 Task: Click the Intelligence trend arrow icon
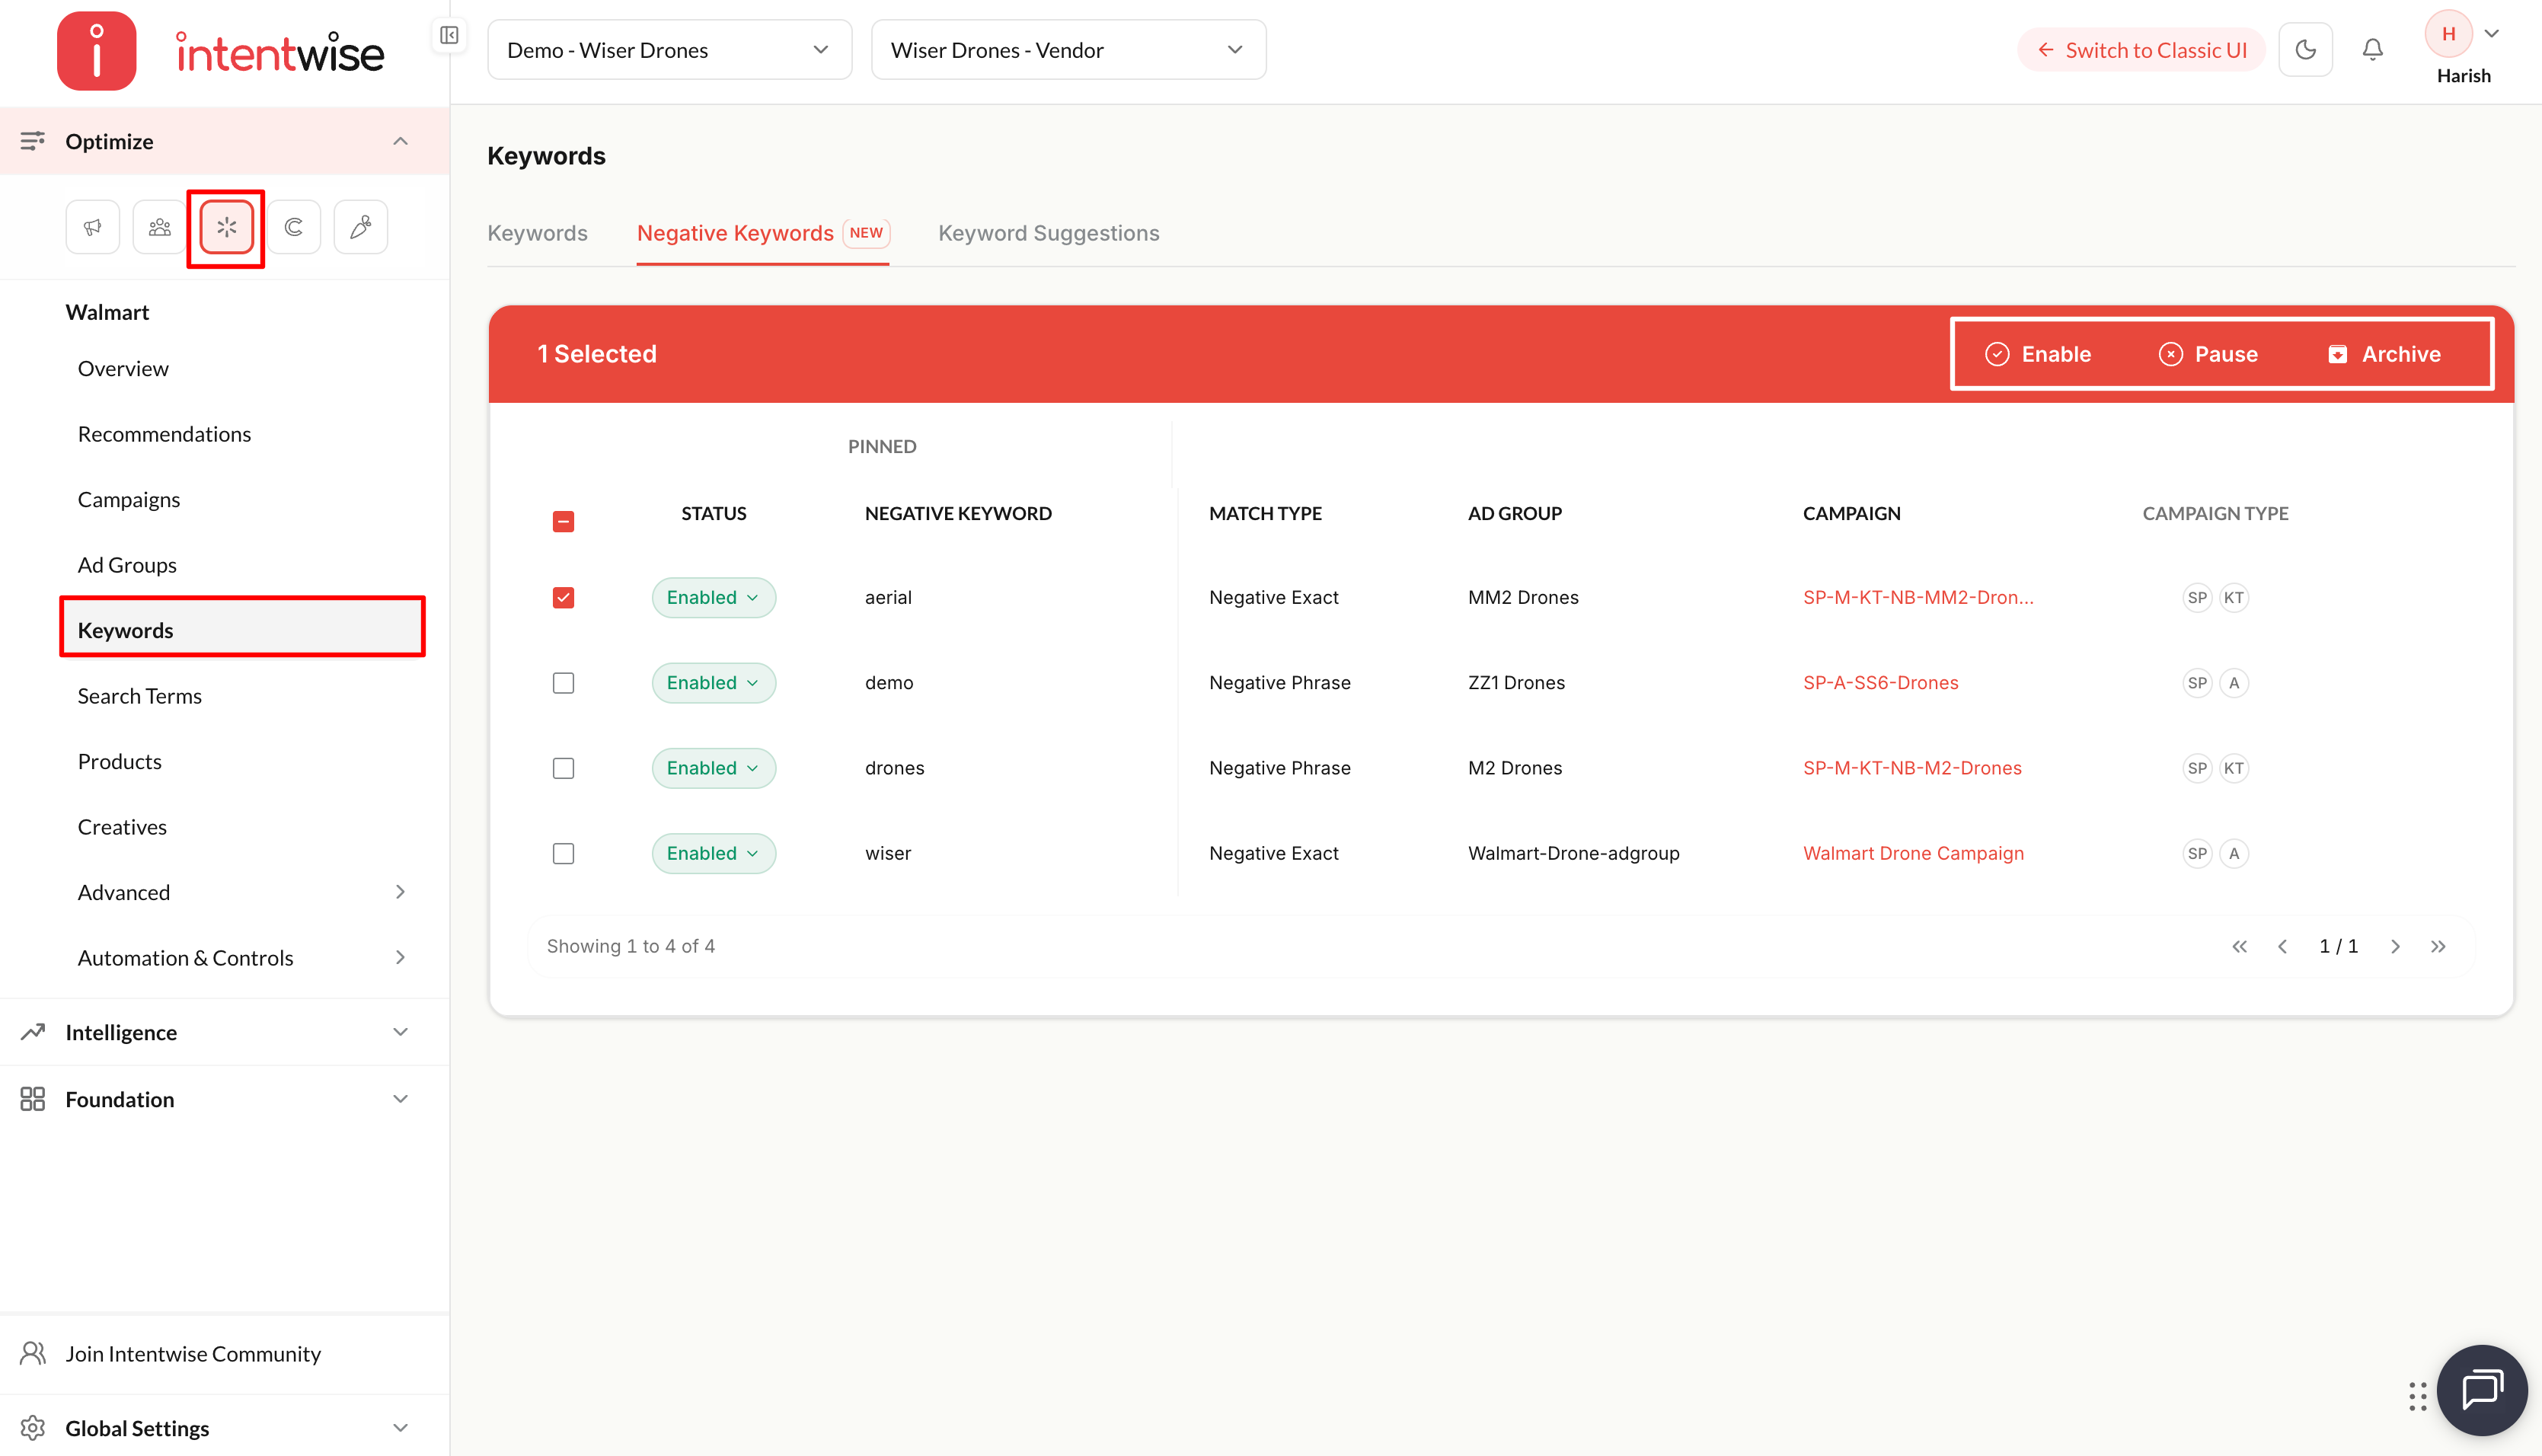pyautogui.click(x=33, y=1032)
